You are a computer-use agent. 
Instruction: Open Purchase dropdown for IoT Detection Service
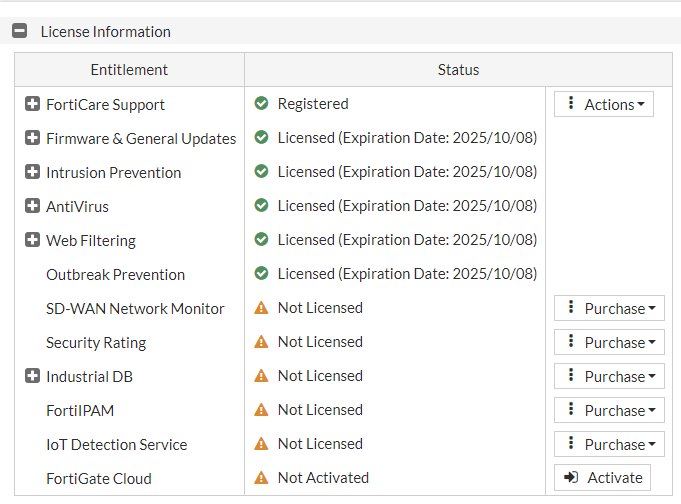(609, 445)
